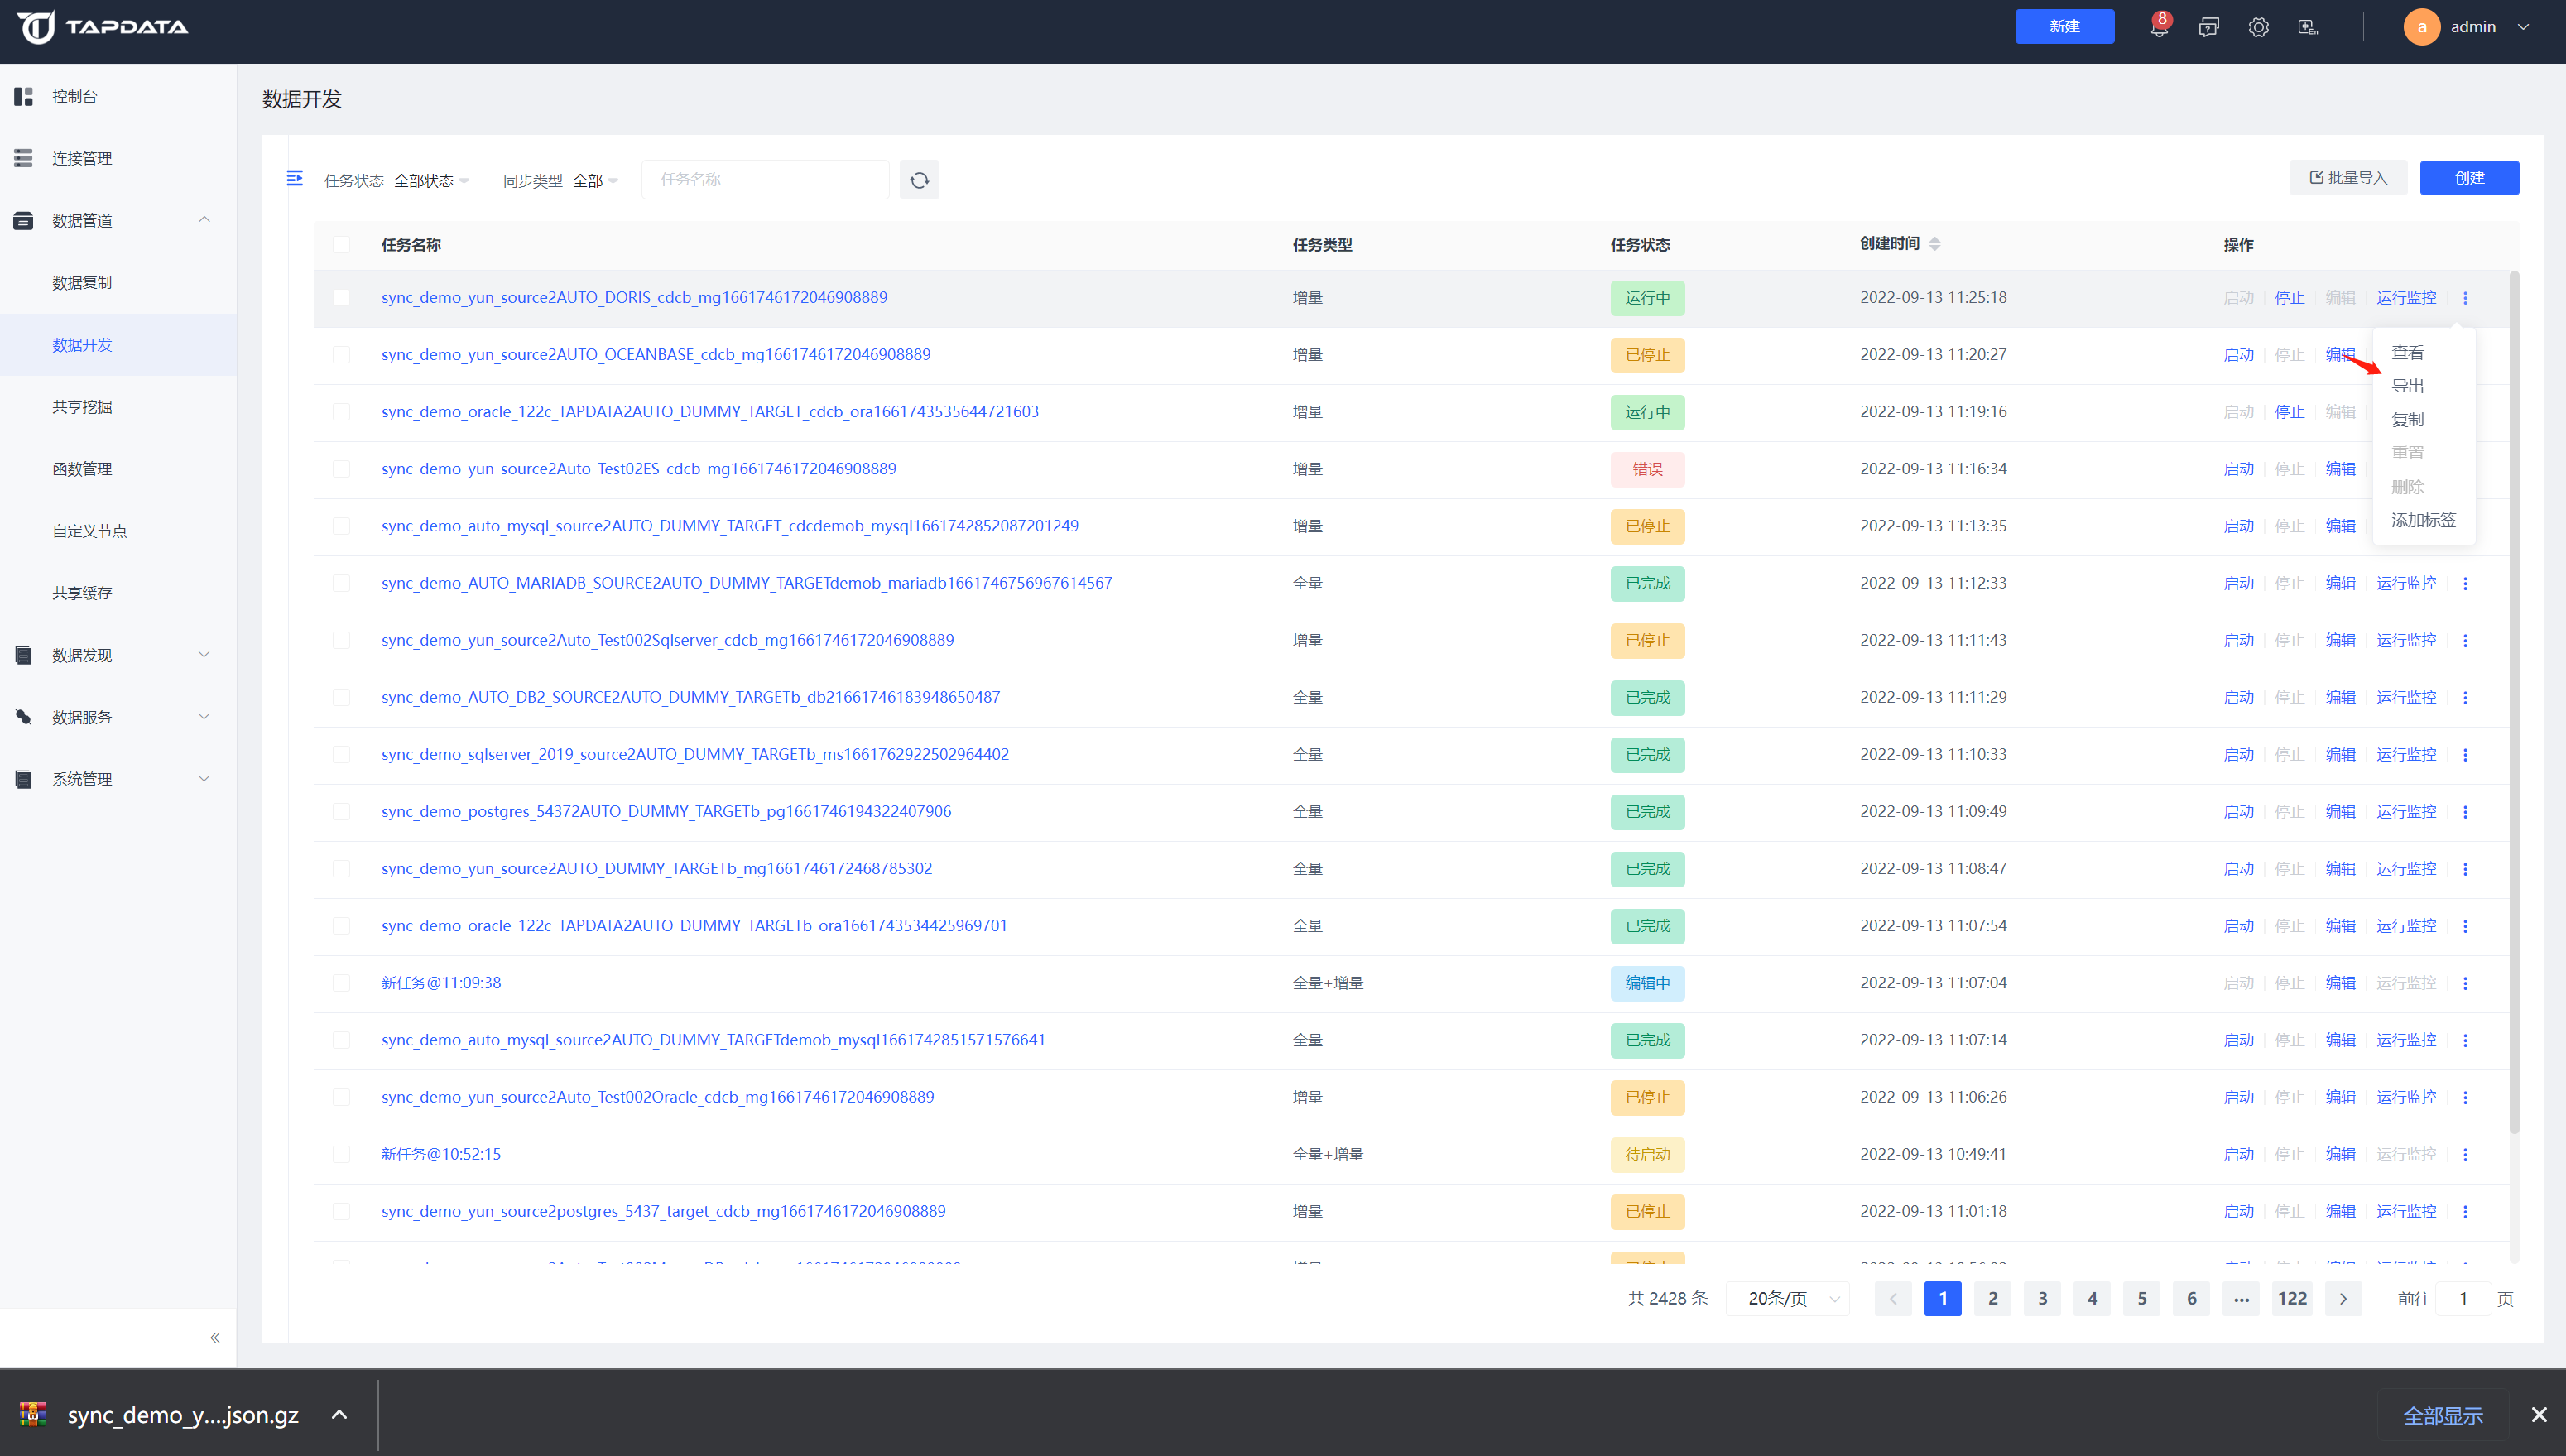Select checkbox for 新任务@10:52:15 row
The height and width of the screenshot is (1456, 2566).
tap(341, 1154)
